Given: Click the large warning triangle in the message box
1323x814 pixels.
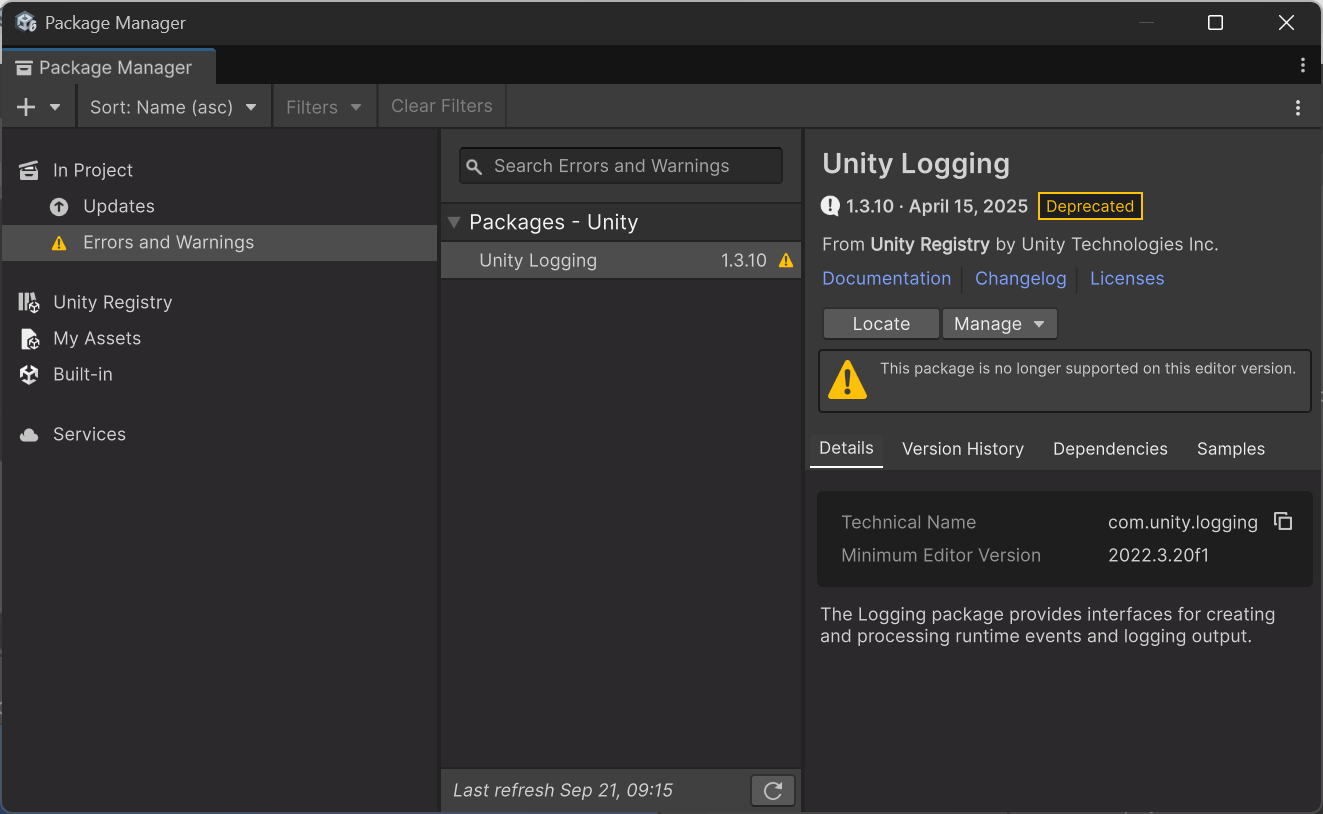Looking at the screenshot, I should click(848, 380).
